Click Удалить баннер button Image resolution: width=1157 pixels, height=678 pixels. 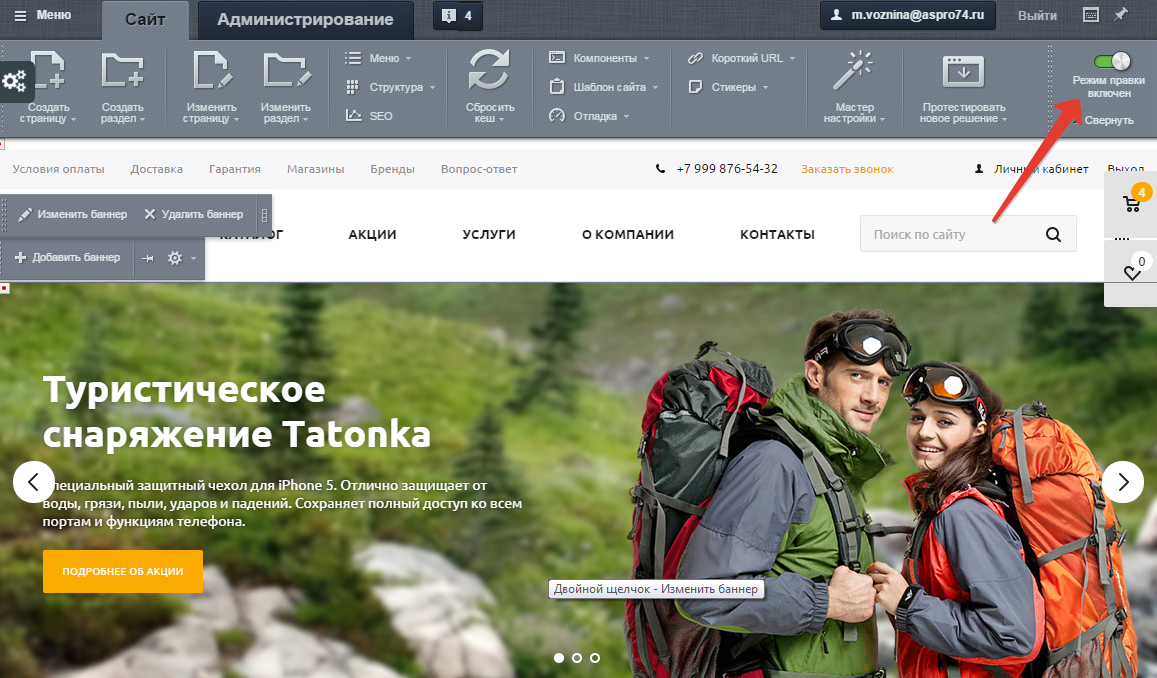click(x=194, y=214)
